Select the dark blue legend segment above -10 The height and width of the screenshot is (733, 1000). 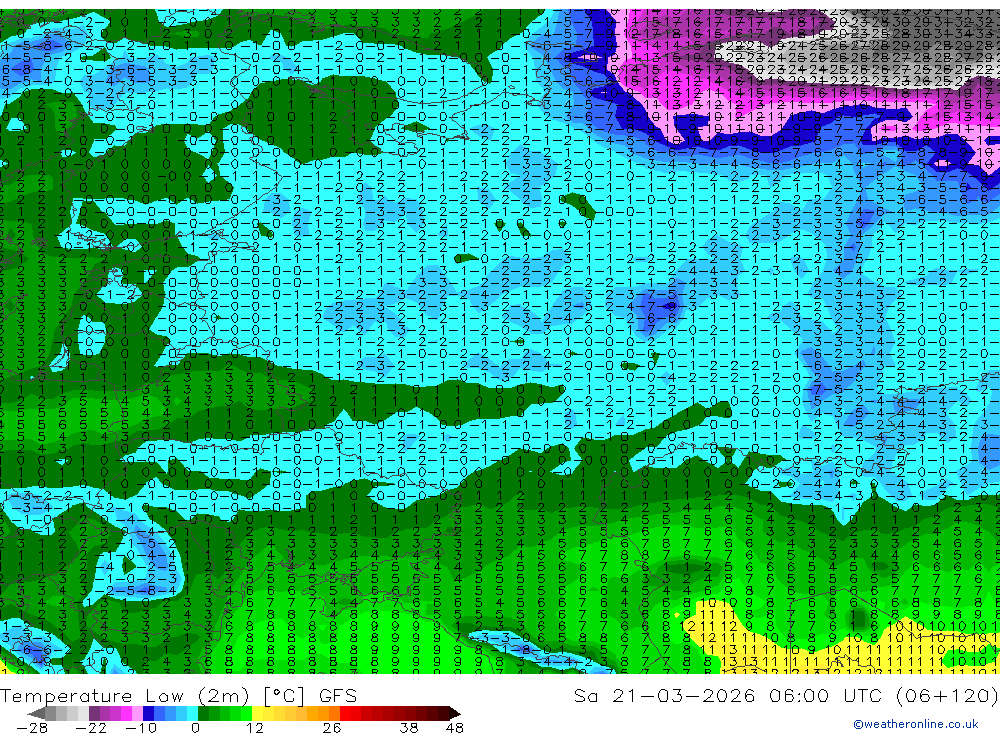tap(148, 713)
